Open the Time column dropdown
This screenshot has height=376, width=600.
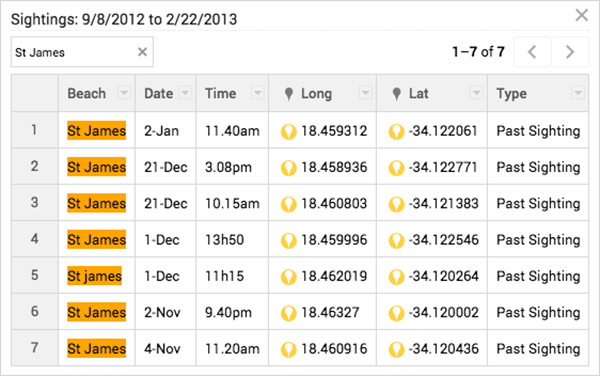point(258,93)
